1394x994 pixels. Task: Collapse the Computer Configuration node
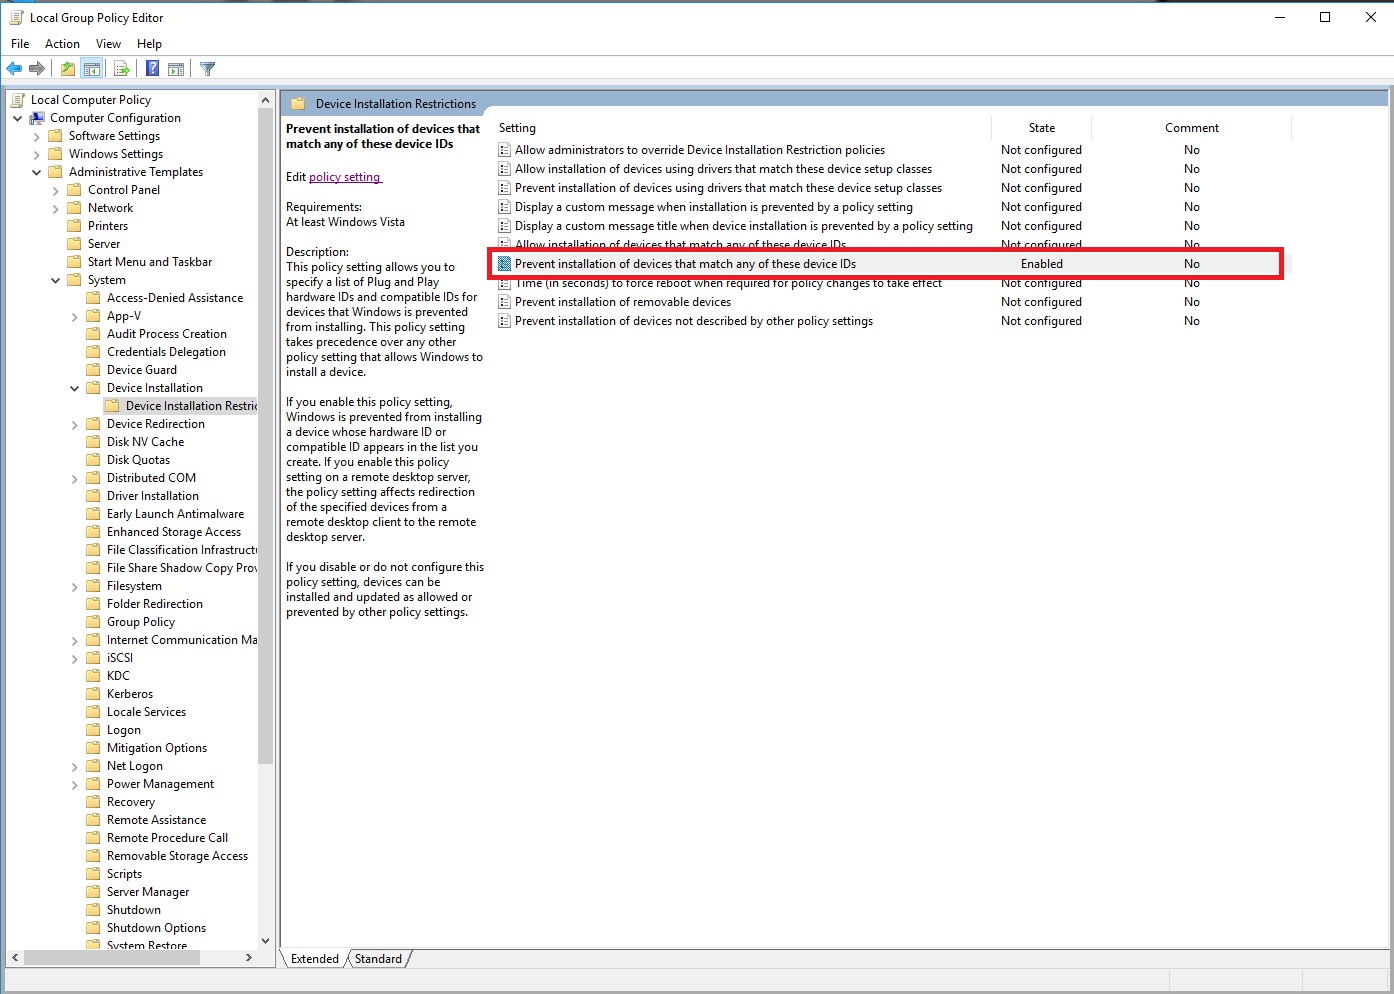[x=18, y=118]
